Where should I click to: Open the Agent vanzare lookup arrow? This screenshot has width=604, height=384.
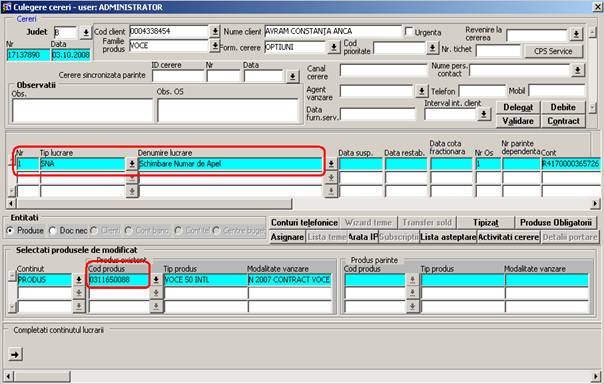(421, 91)
